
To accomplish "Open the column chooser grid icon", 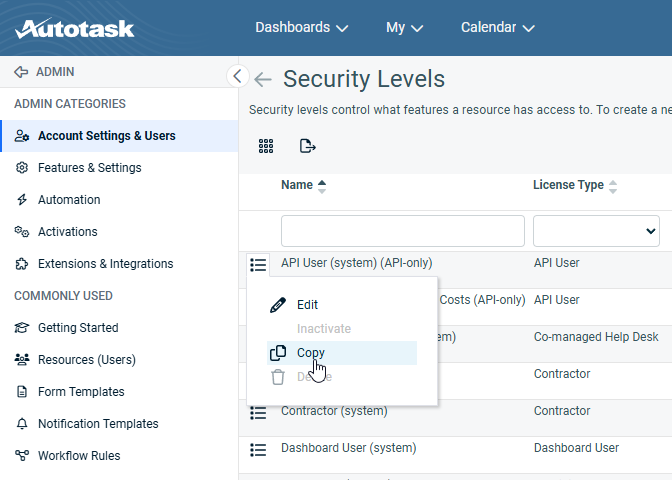I will 266,146.
